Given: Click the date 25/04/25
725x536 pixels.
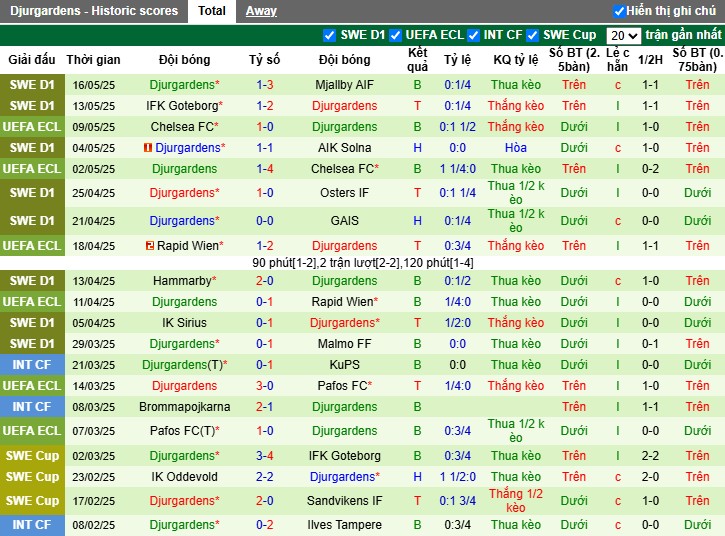Looking at the screenshot, I should [93, 193].
